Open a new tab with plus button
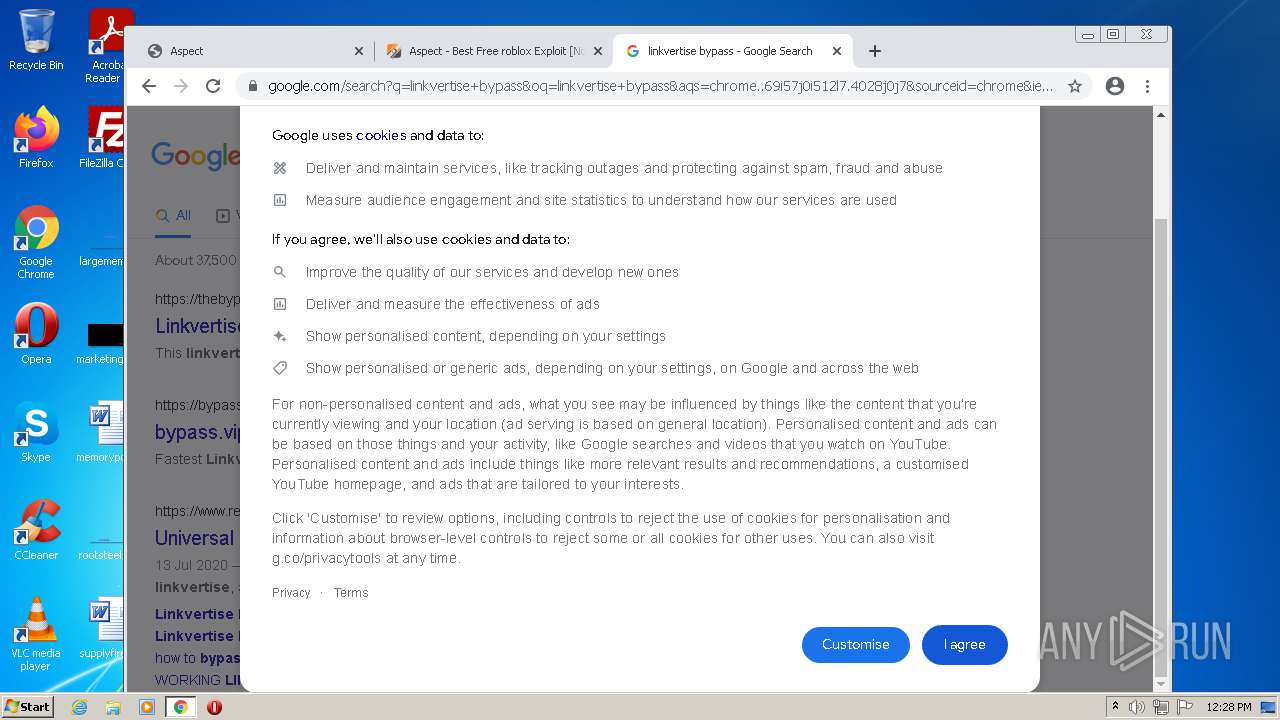 point(875,51)
